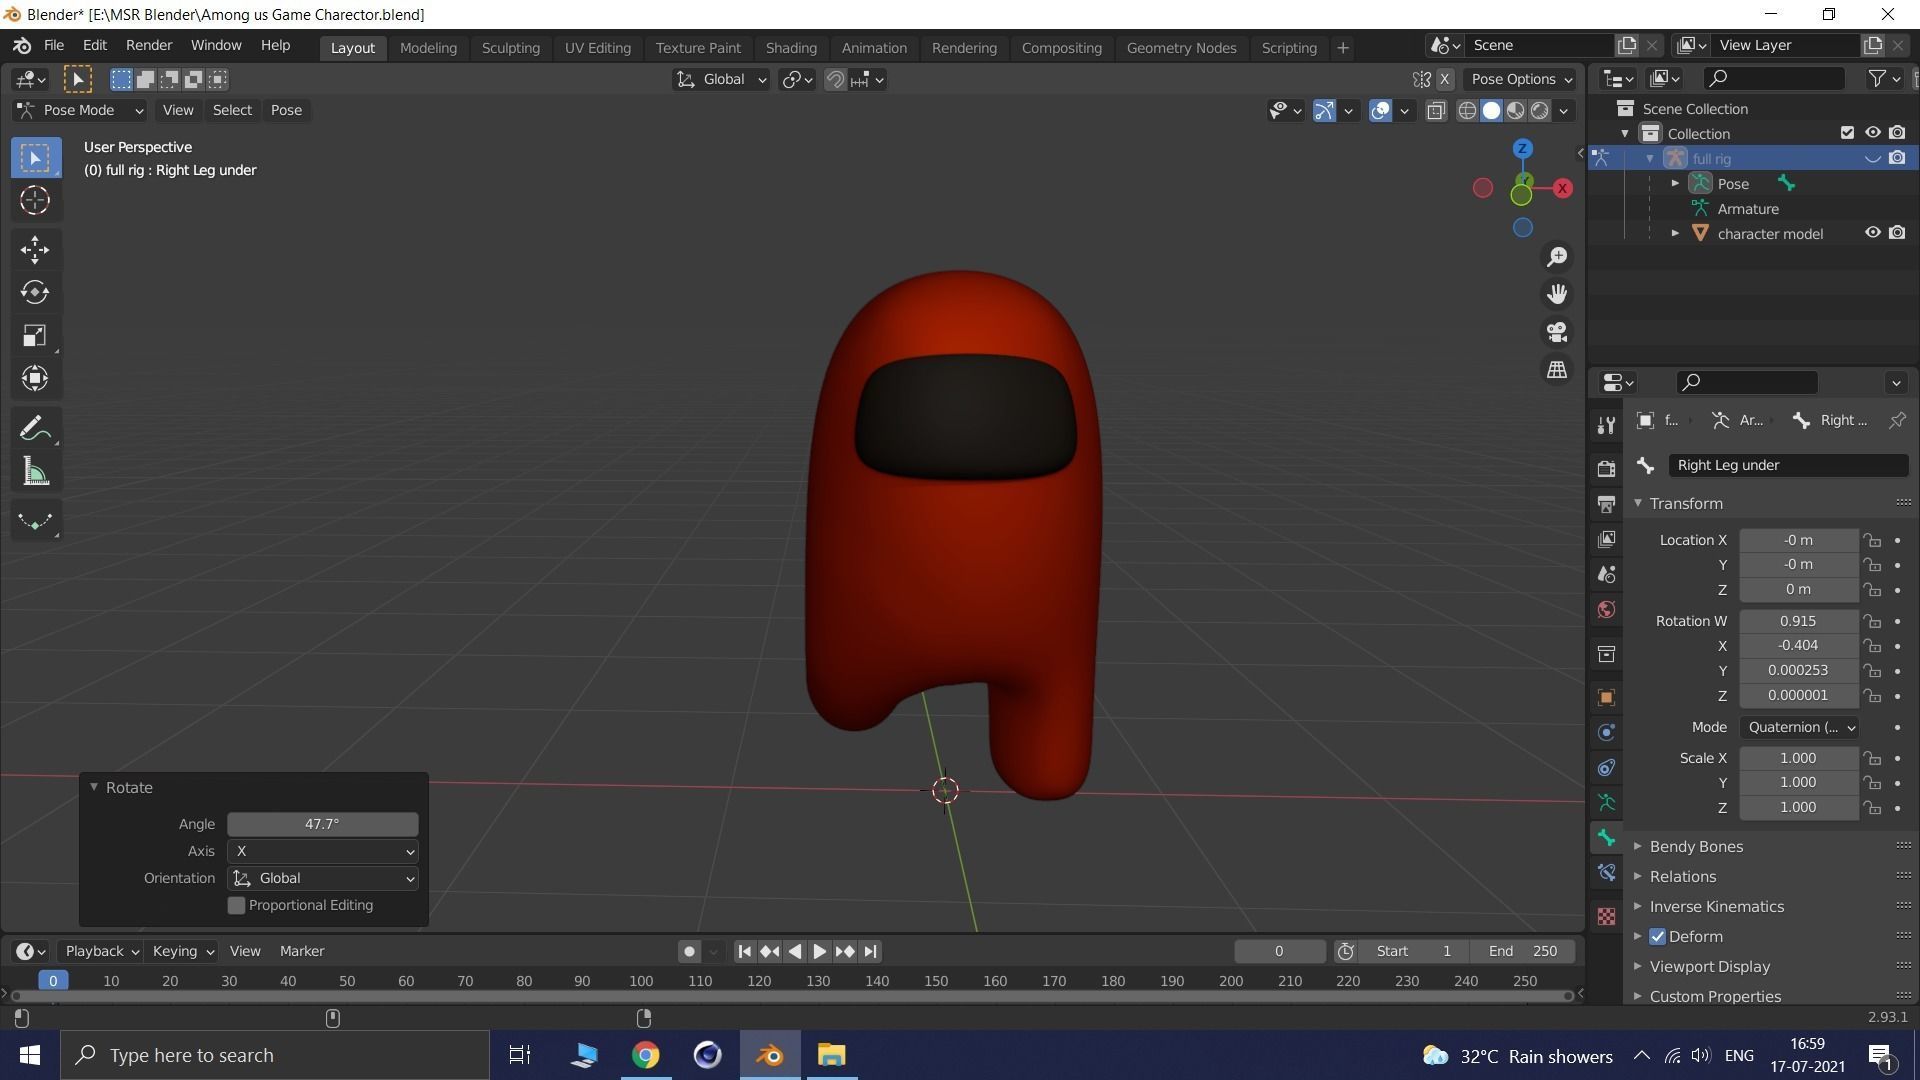Uncheck the Collection exclude checkbox

click(1847, 133)
